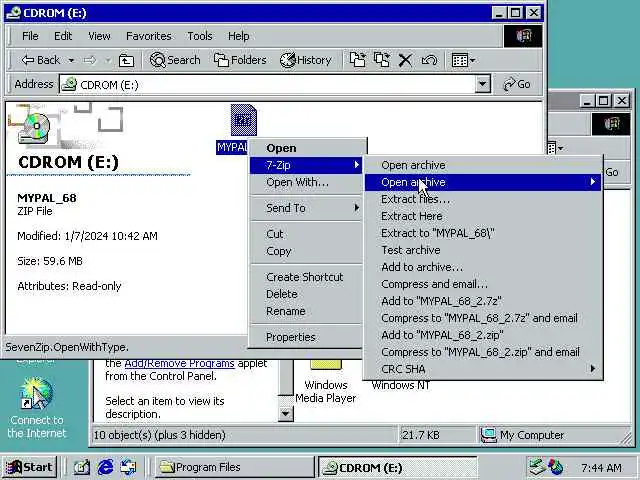The image size is (640, 480).
Task: Expand the CRC SHA submenu
Action: pyautogui.click(x=483, y=369)
